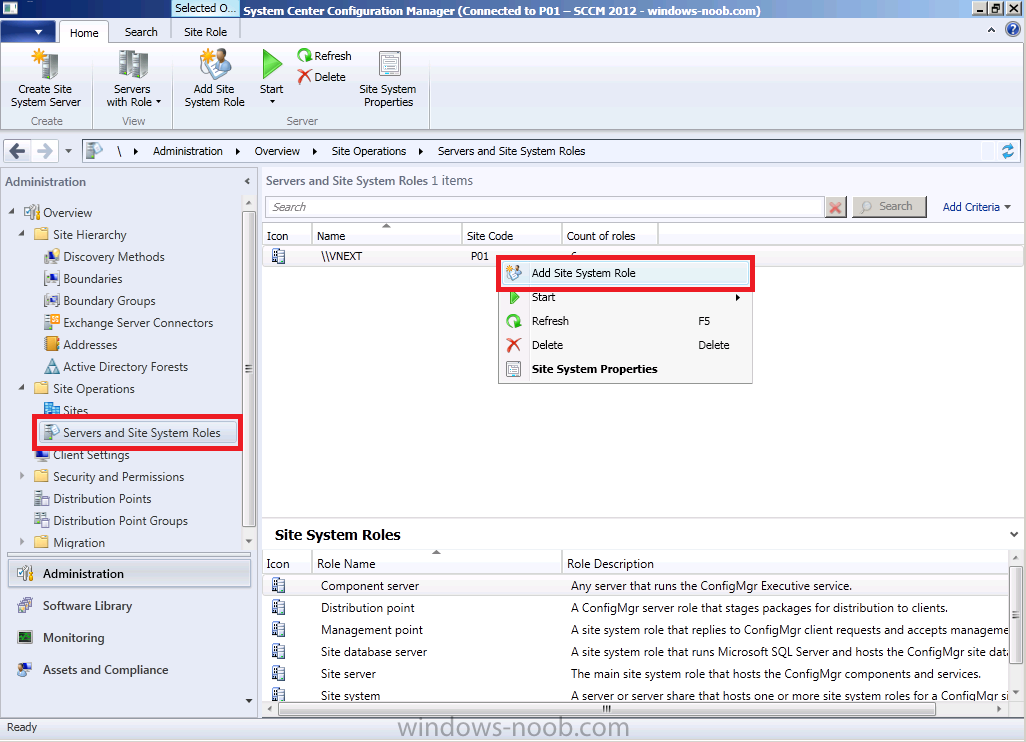
Task: Click Site Operations in the breadcrumb
Action: click(x=368, y=151)
